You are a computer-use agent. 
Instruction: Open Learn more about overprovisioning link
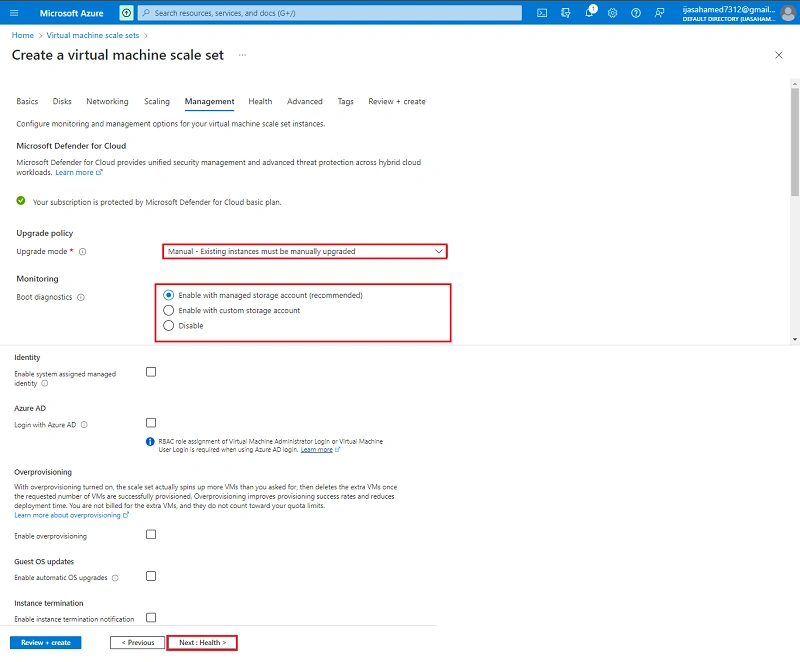click(71, 515)
